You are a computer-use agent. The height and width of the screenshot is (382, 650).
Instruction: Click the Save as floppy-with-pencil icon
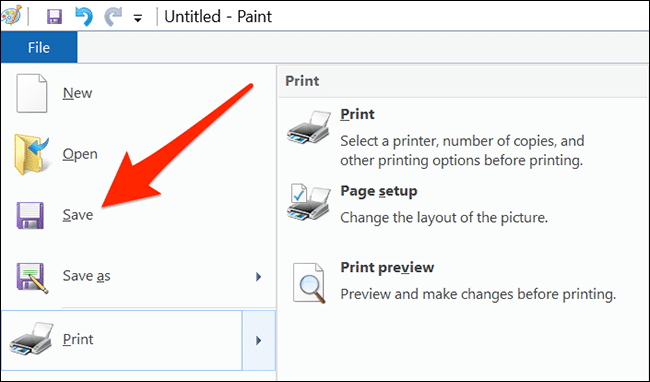(32, 278)
